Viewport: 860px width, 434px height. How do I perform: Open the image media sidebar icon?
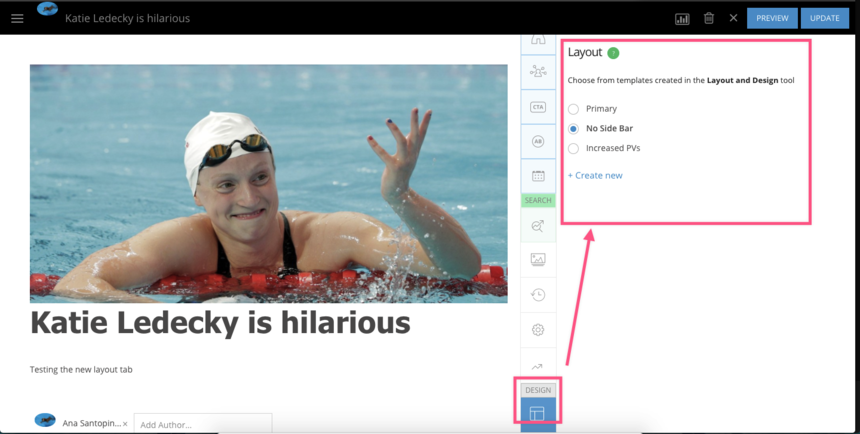538,260
